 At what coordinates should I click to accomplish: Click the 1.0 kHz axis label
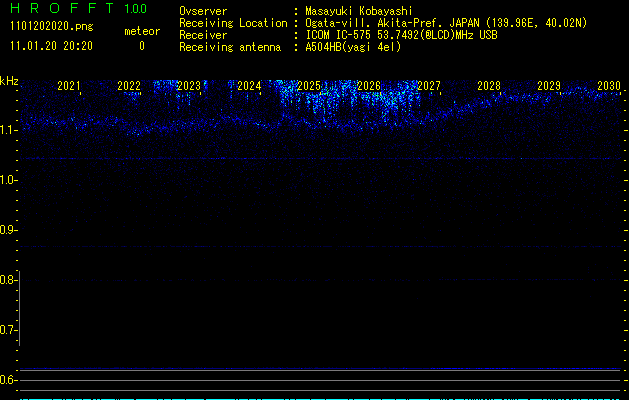(x=7, y=180)
